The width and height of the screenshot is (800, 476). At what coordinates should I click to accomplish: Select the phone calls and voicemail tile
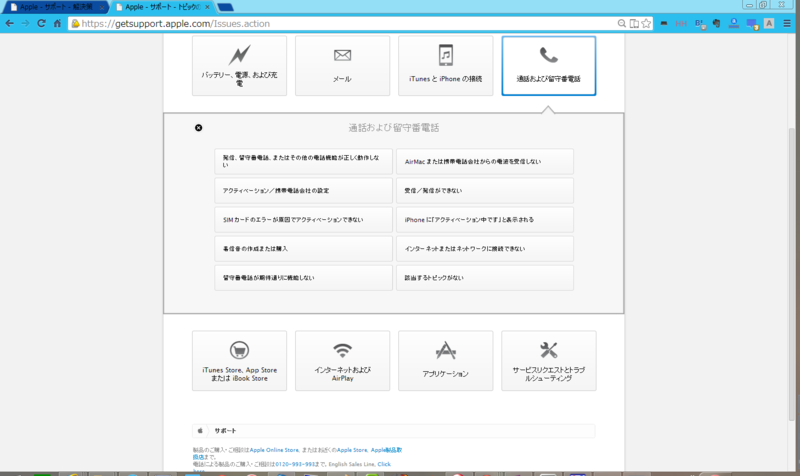click(x=548, y=66)
